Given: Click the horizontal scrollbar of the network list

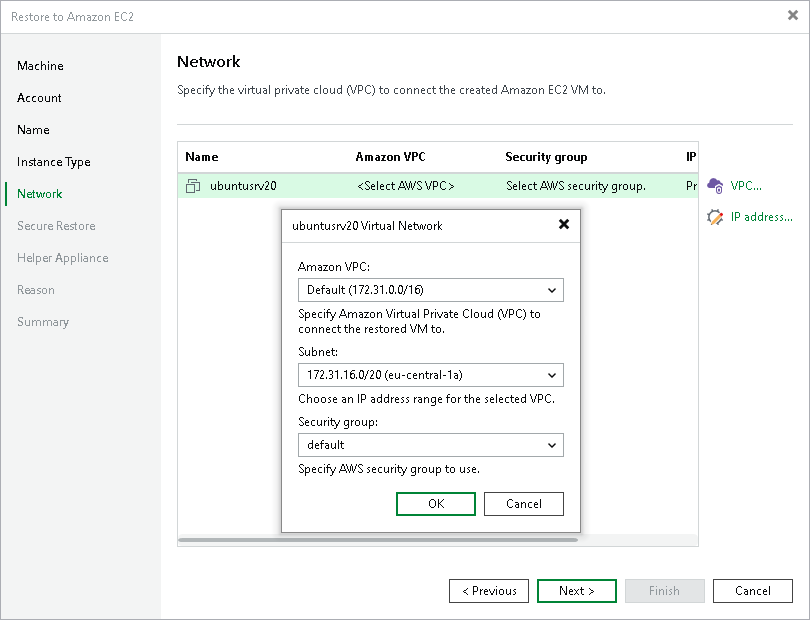Looking at the screenshot, I should point(378,540).
